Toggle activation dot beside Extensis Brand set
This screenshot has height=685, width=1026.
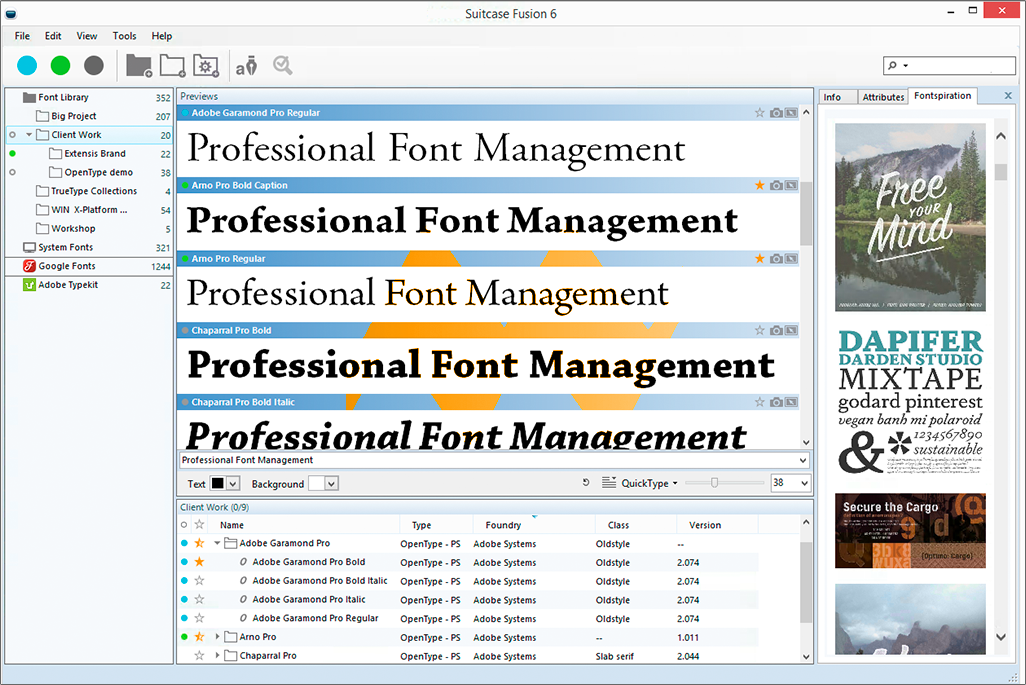click(x=12, y=154)
